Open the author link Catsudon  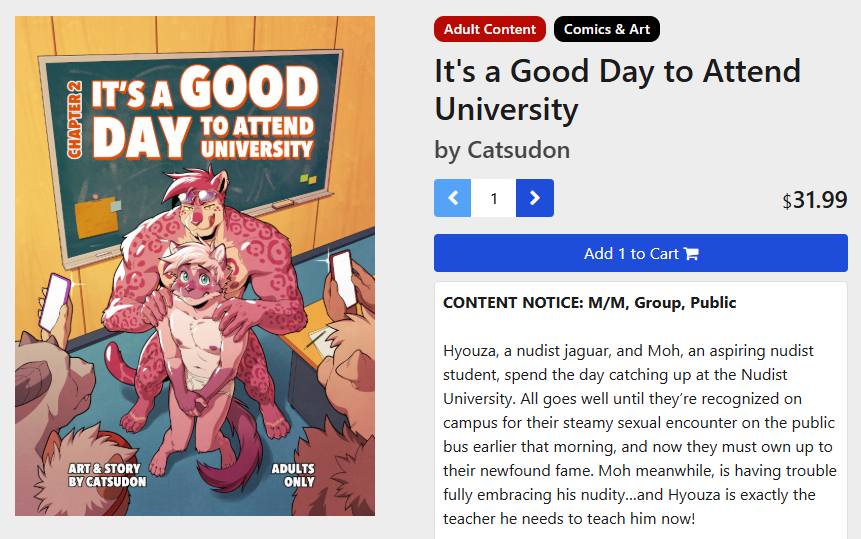tap(519, 150)
